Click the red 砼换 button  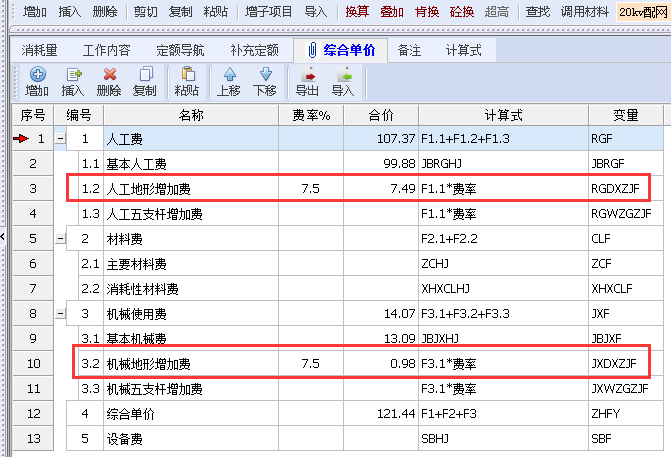coord(462,12)
